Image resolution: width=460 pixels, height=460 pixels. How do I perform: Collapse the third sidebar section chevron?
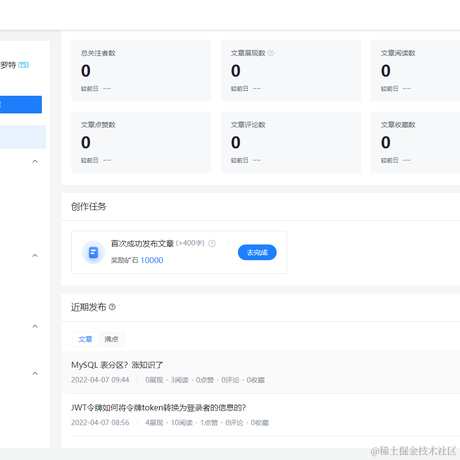pyautogui.click(x=35, y=326)
